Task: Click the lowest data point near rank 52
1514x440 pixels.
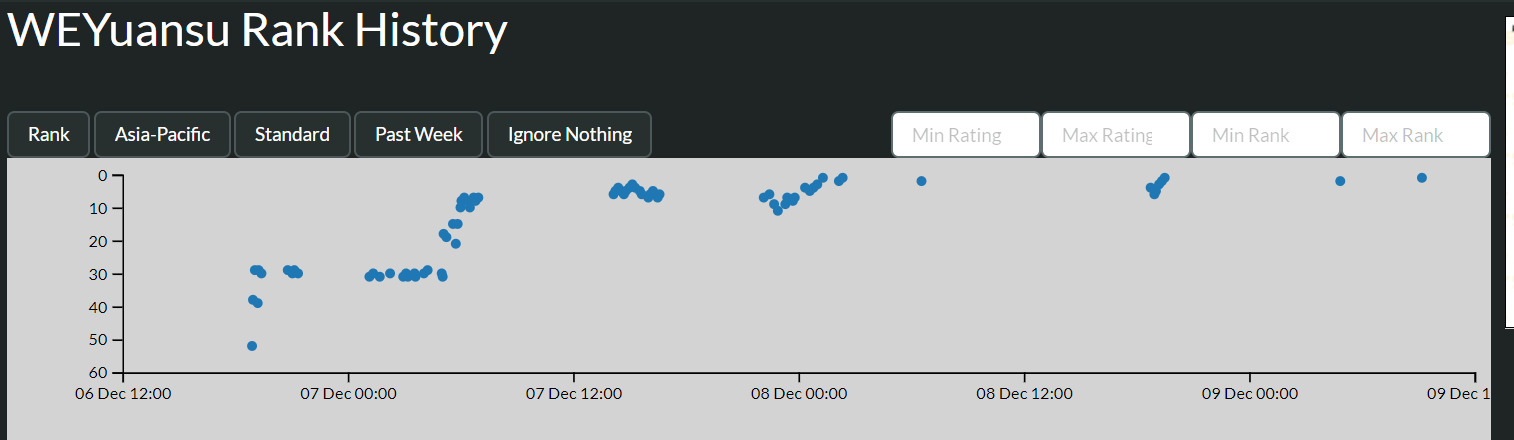Action: click(x=252, y=346)
